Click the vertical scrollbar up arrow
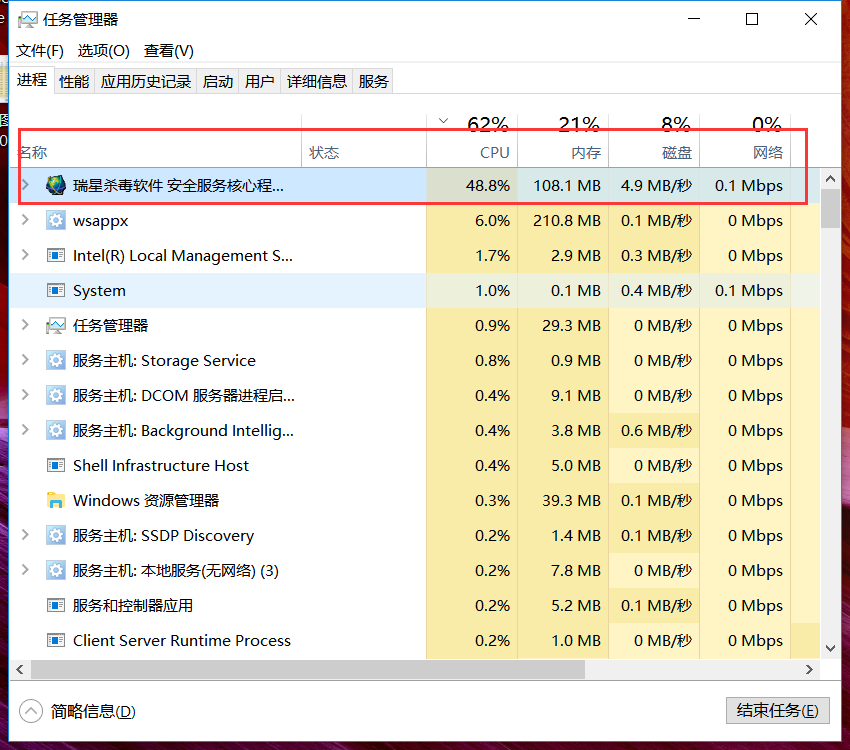The height and width of the screenshot is (750, 850). click(830, 178)
